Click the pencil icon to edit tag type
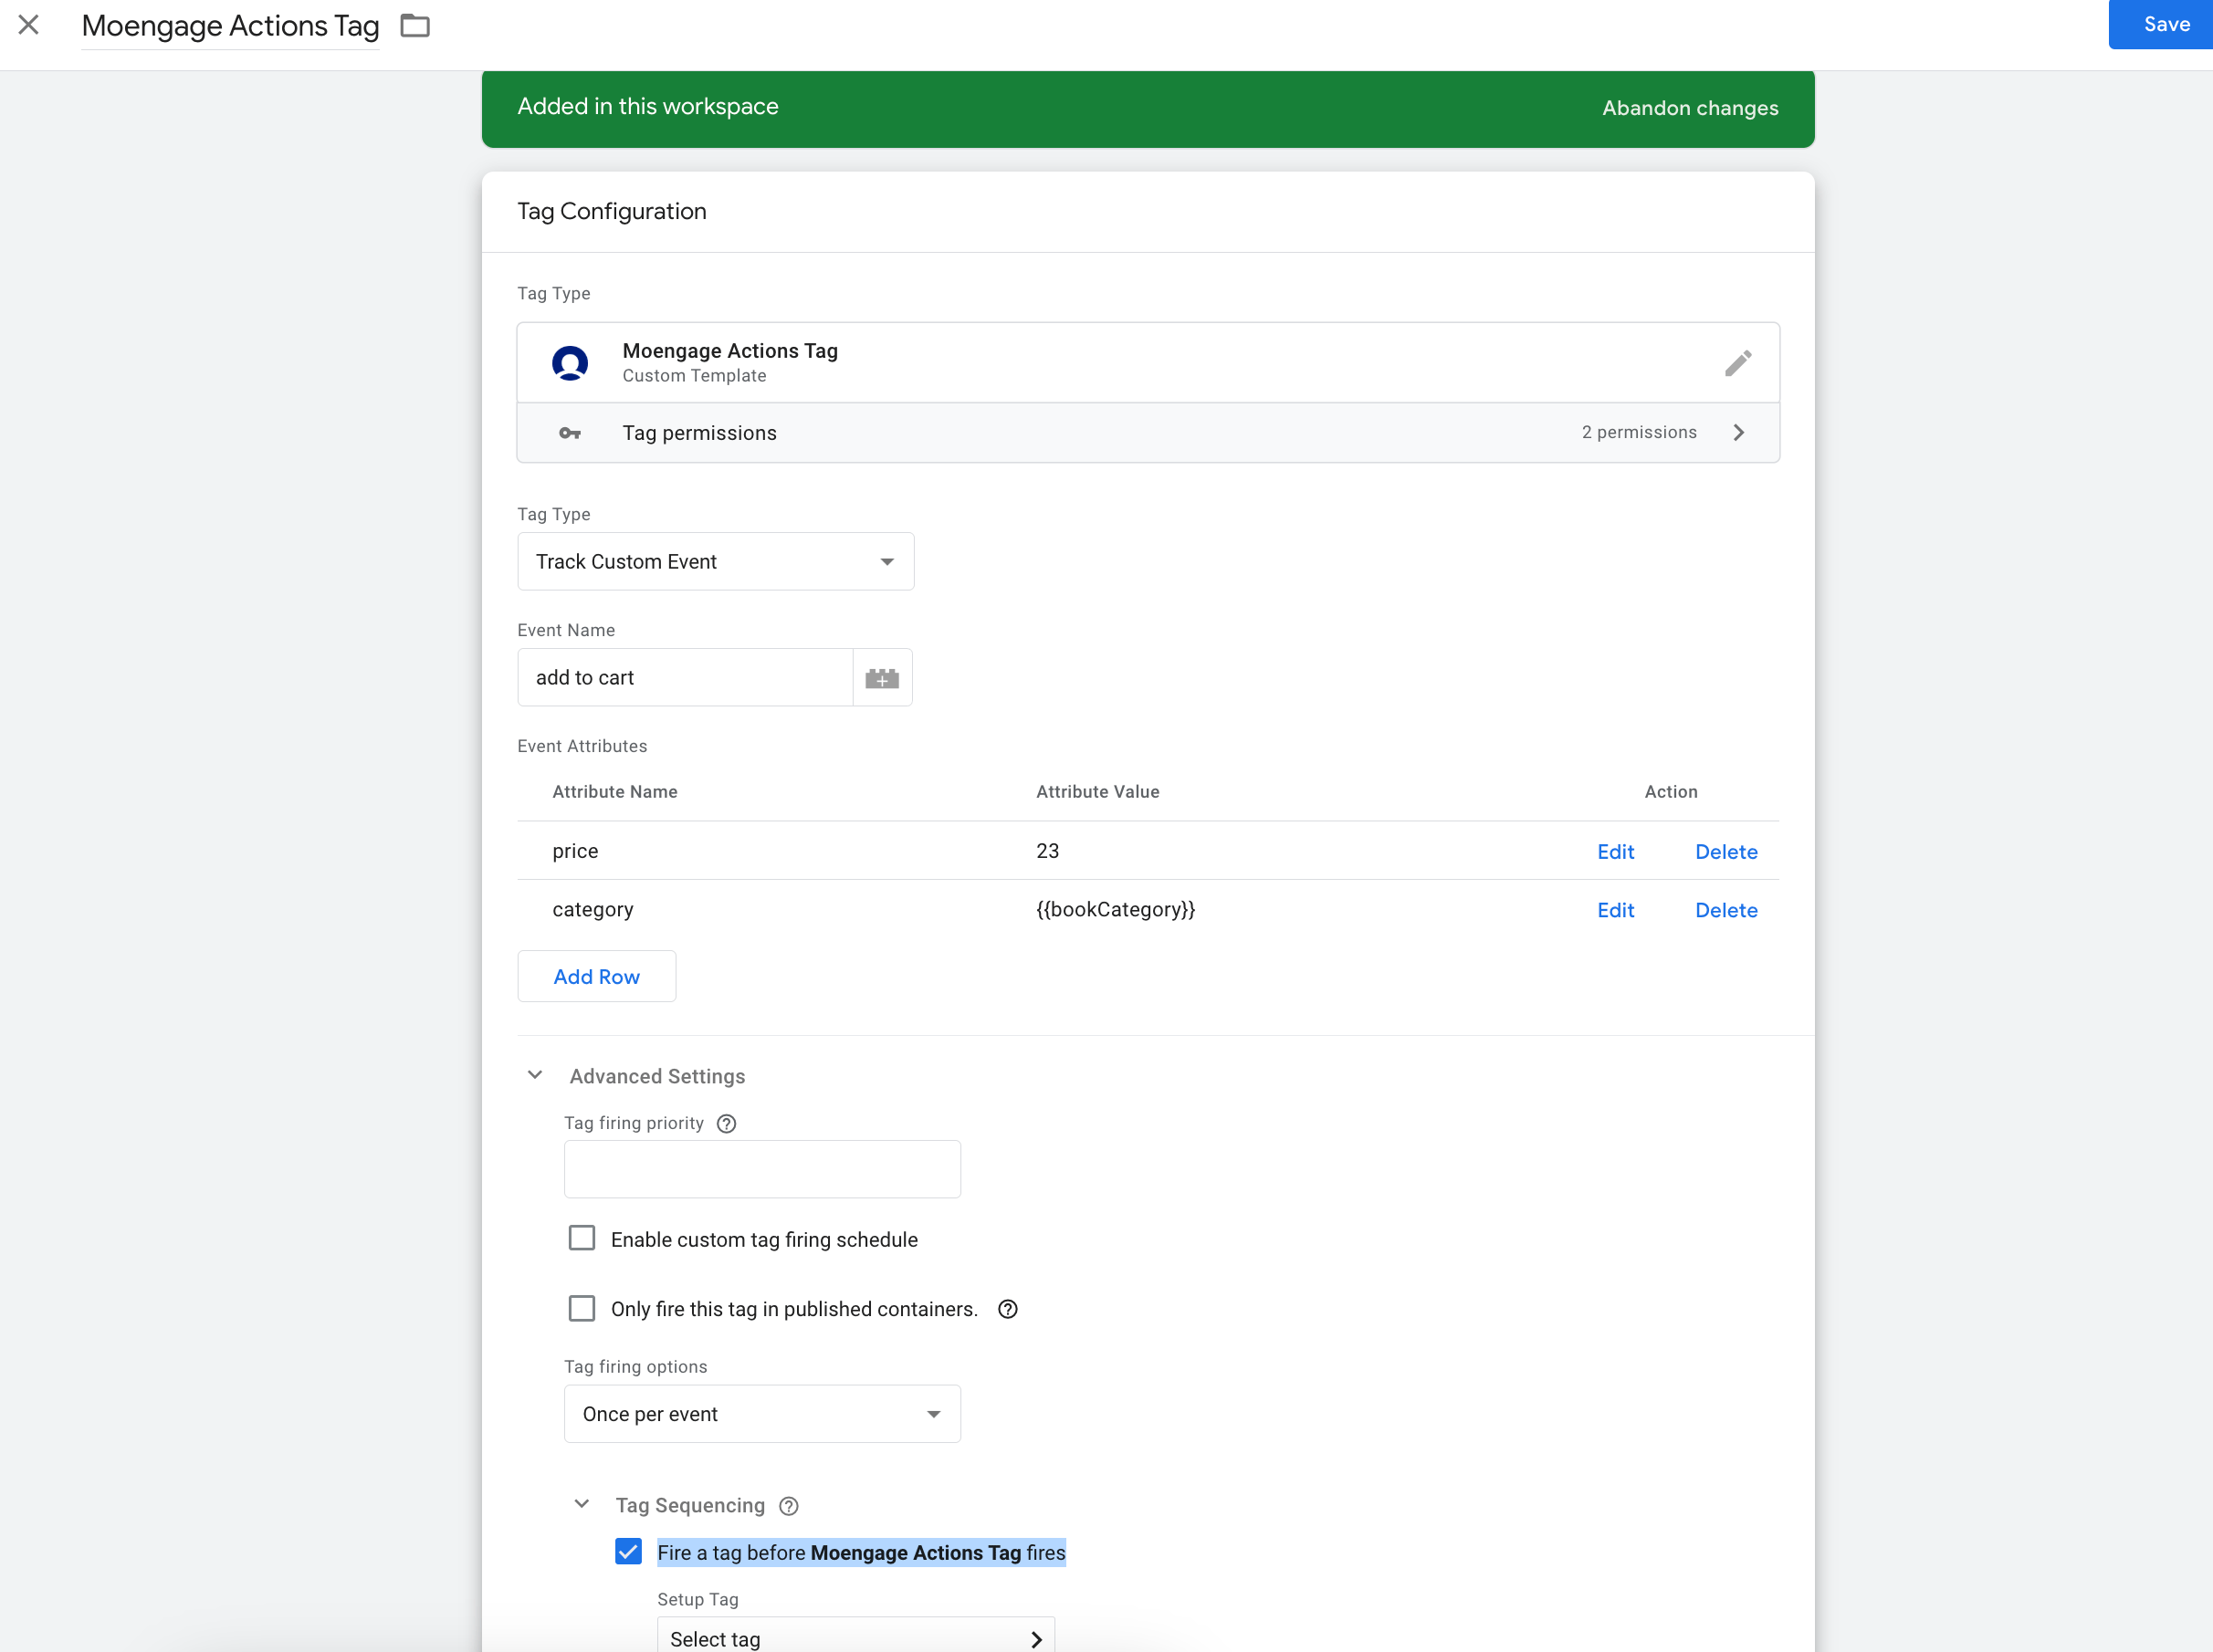The image size is (2213, 1652). pyautogui.click(x=1738, y=363)
